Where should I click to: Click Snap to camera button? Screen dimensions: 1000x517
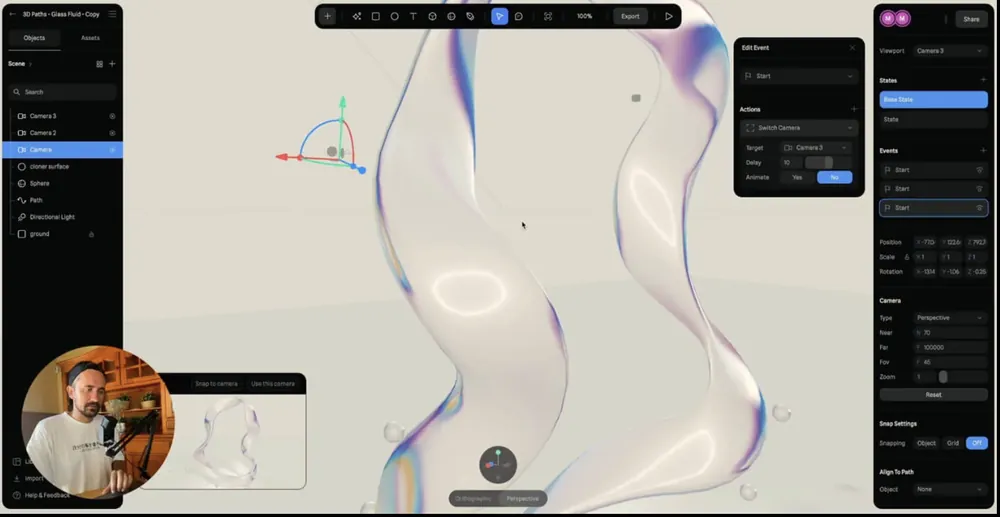click(216, 384)
